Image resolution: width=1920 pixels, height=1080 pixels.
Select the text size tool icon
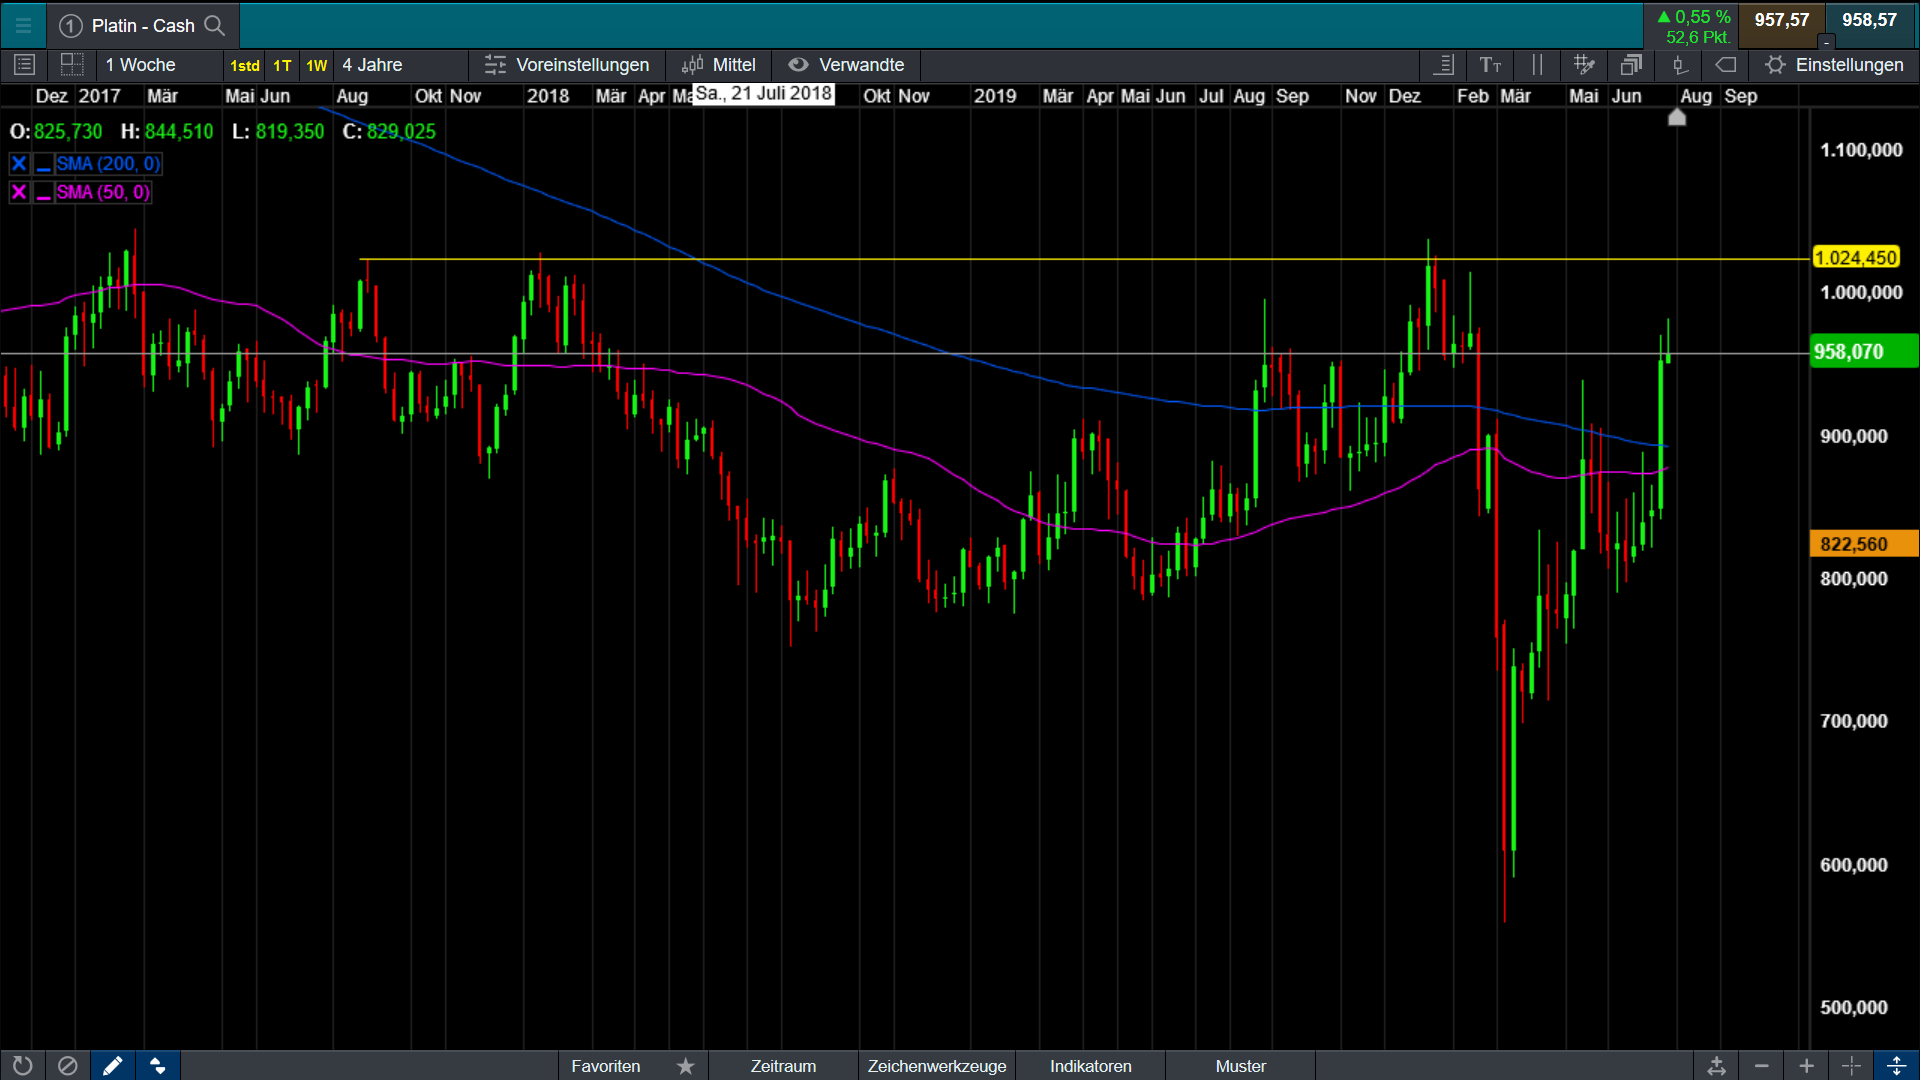point(1490,65)
